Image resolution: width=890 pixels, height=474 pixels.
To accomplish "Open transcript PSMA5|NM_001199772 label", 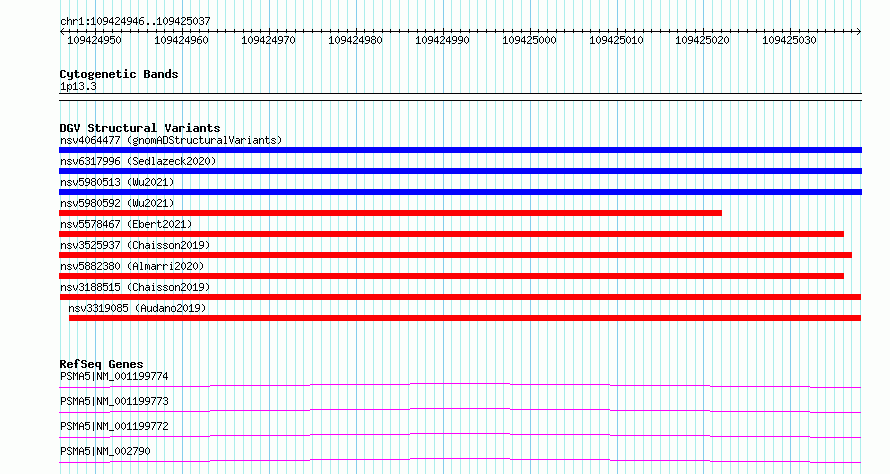I will 114,426.
